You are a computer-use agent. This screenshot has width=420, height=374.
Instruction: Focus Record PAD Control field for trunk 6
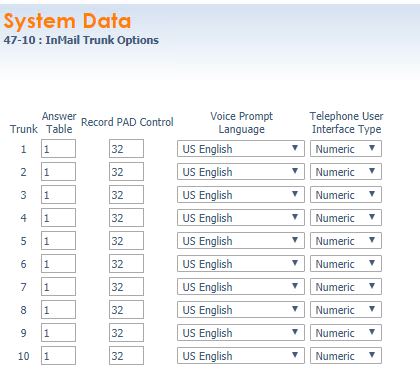[126, 264]
